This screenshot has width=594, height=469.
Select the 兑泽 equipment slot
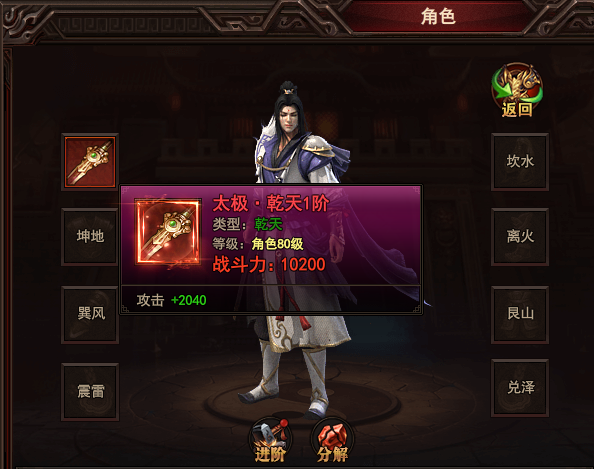coord(520,388)
